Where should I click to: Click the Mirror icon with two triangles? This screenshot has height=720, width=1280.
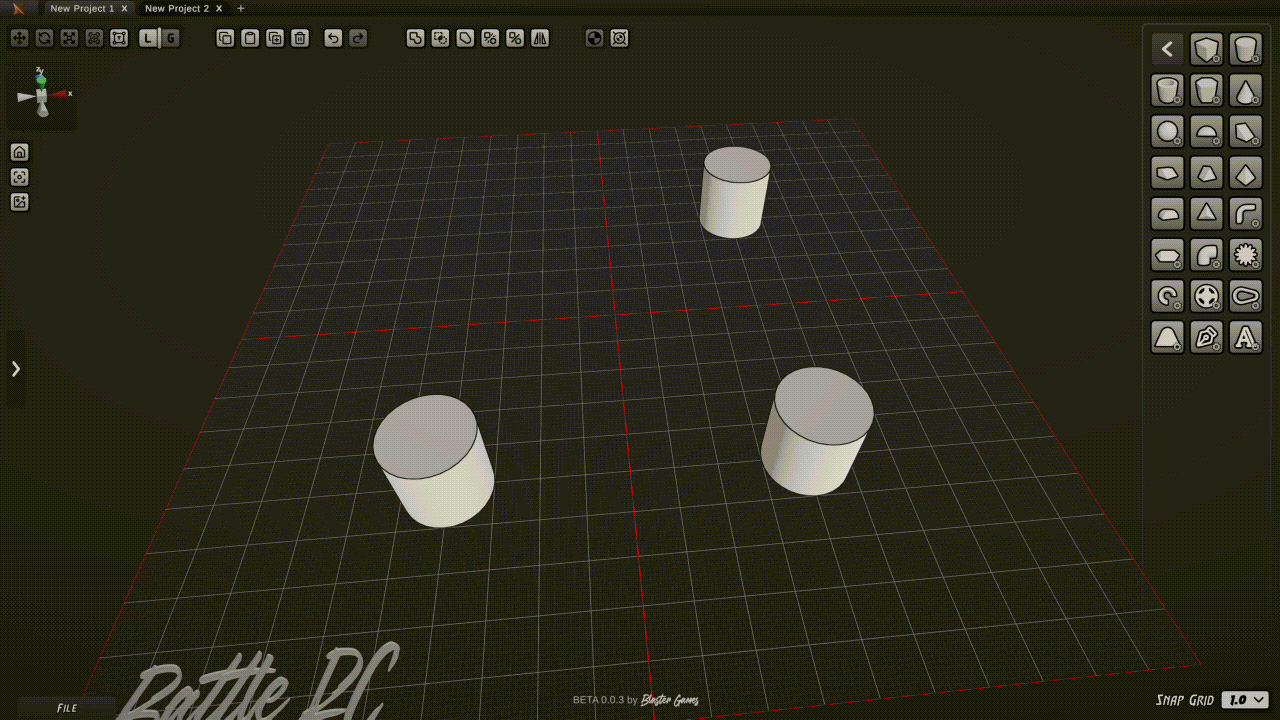[x=540, y=38]
